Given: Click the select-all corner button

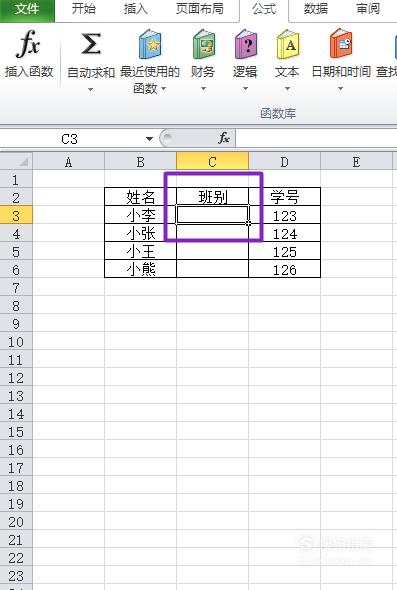Looking at the screenshot, I should (x=16, y=161).
